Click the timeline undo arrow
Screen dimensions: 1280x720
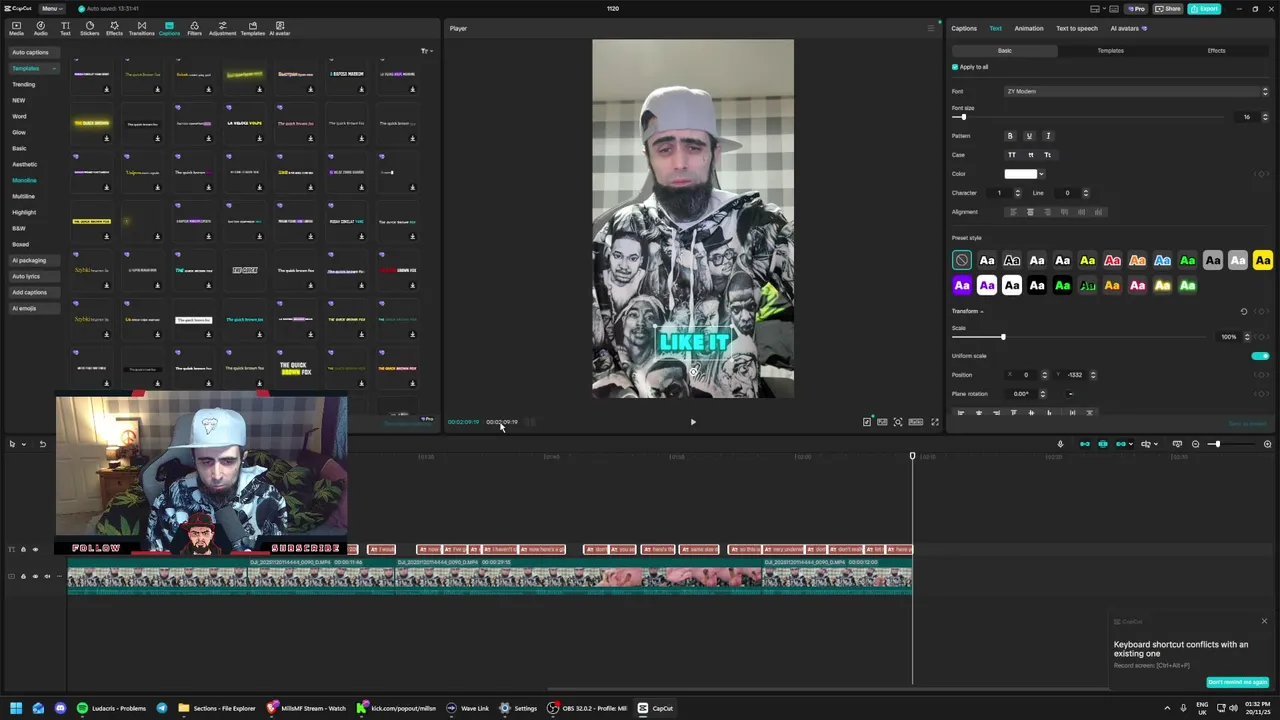pos(42,444)
